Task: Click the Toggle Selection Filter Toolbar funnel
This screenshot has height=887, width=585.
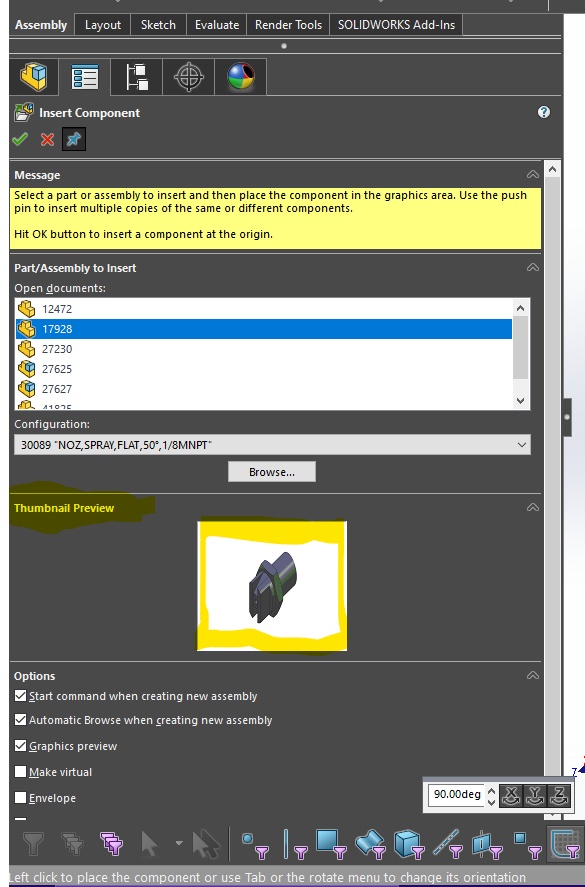Action: tap(33, 845)
